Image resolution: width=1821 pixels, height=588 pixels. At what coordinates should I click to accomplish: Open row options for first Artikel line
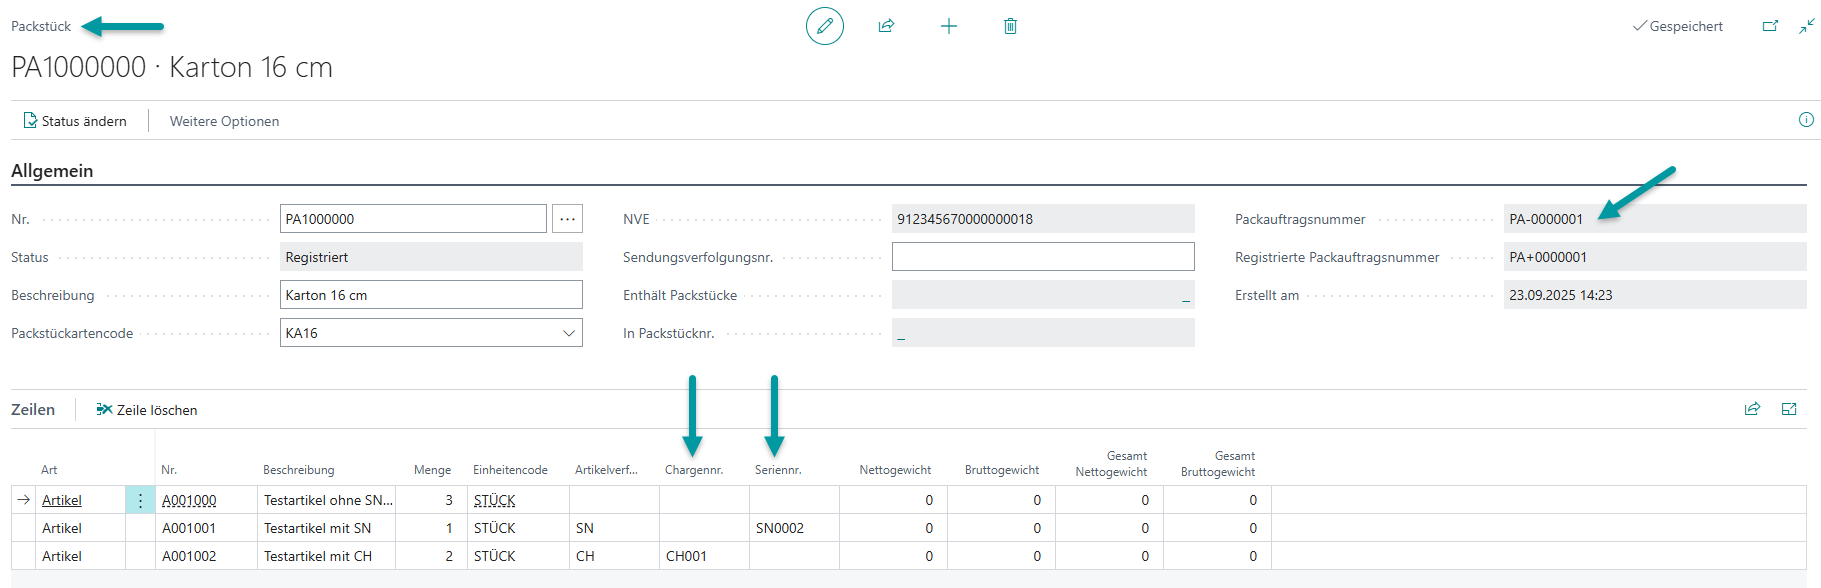coord(140,500)
